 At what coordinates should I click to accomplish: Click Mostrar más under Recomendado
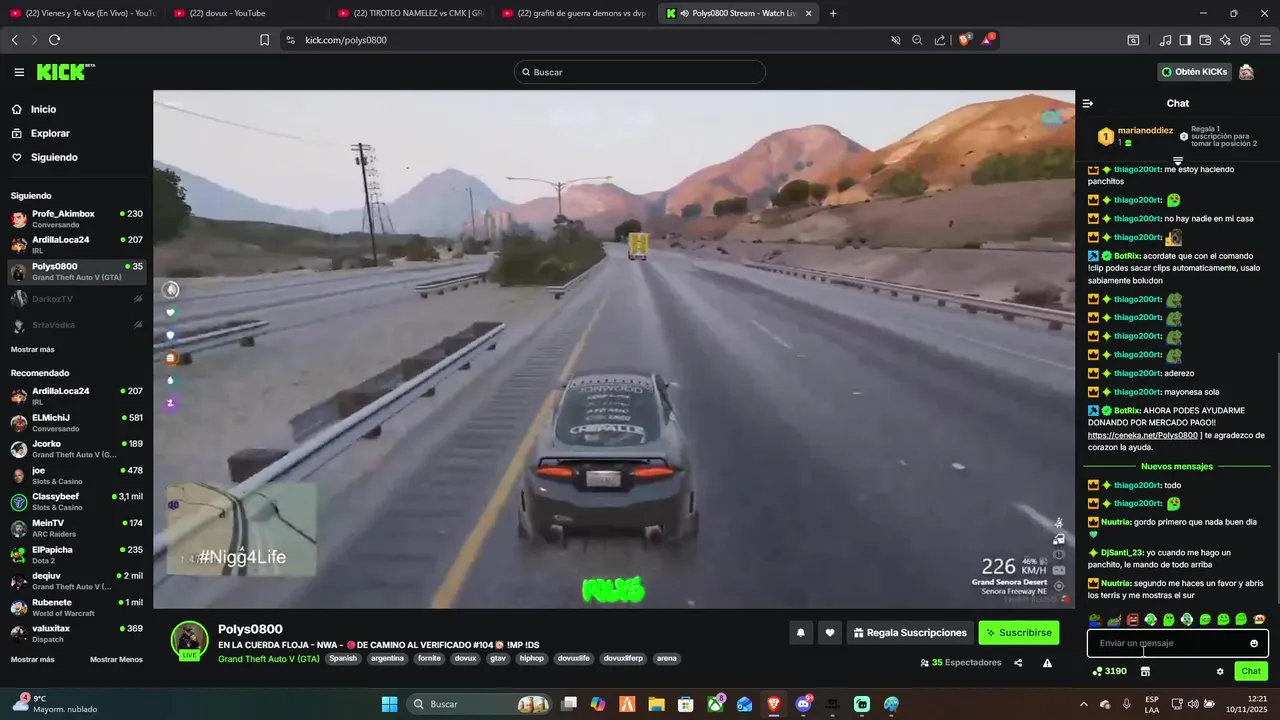[x=33, y=659]
